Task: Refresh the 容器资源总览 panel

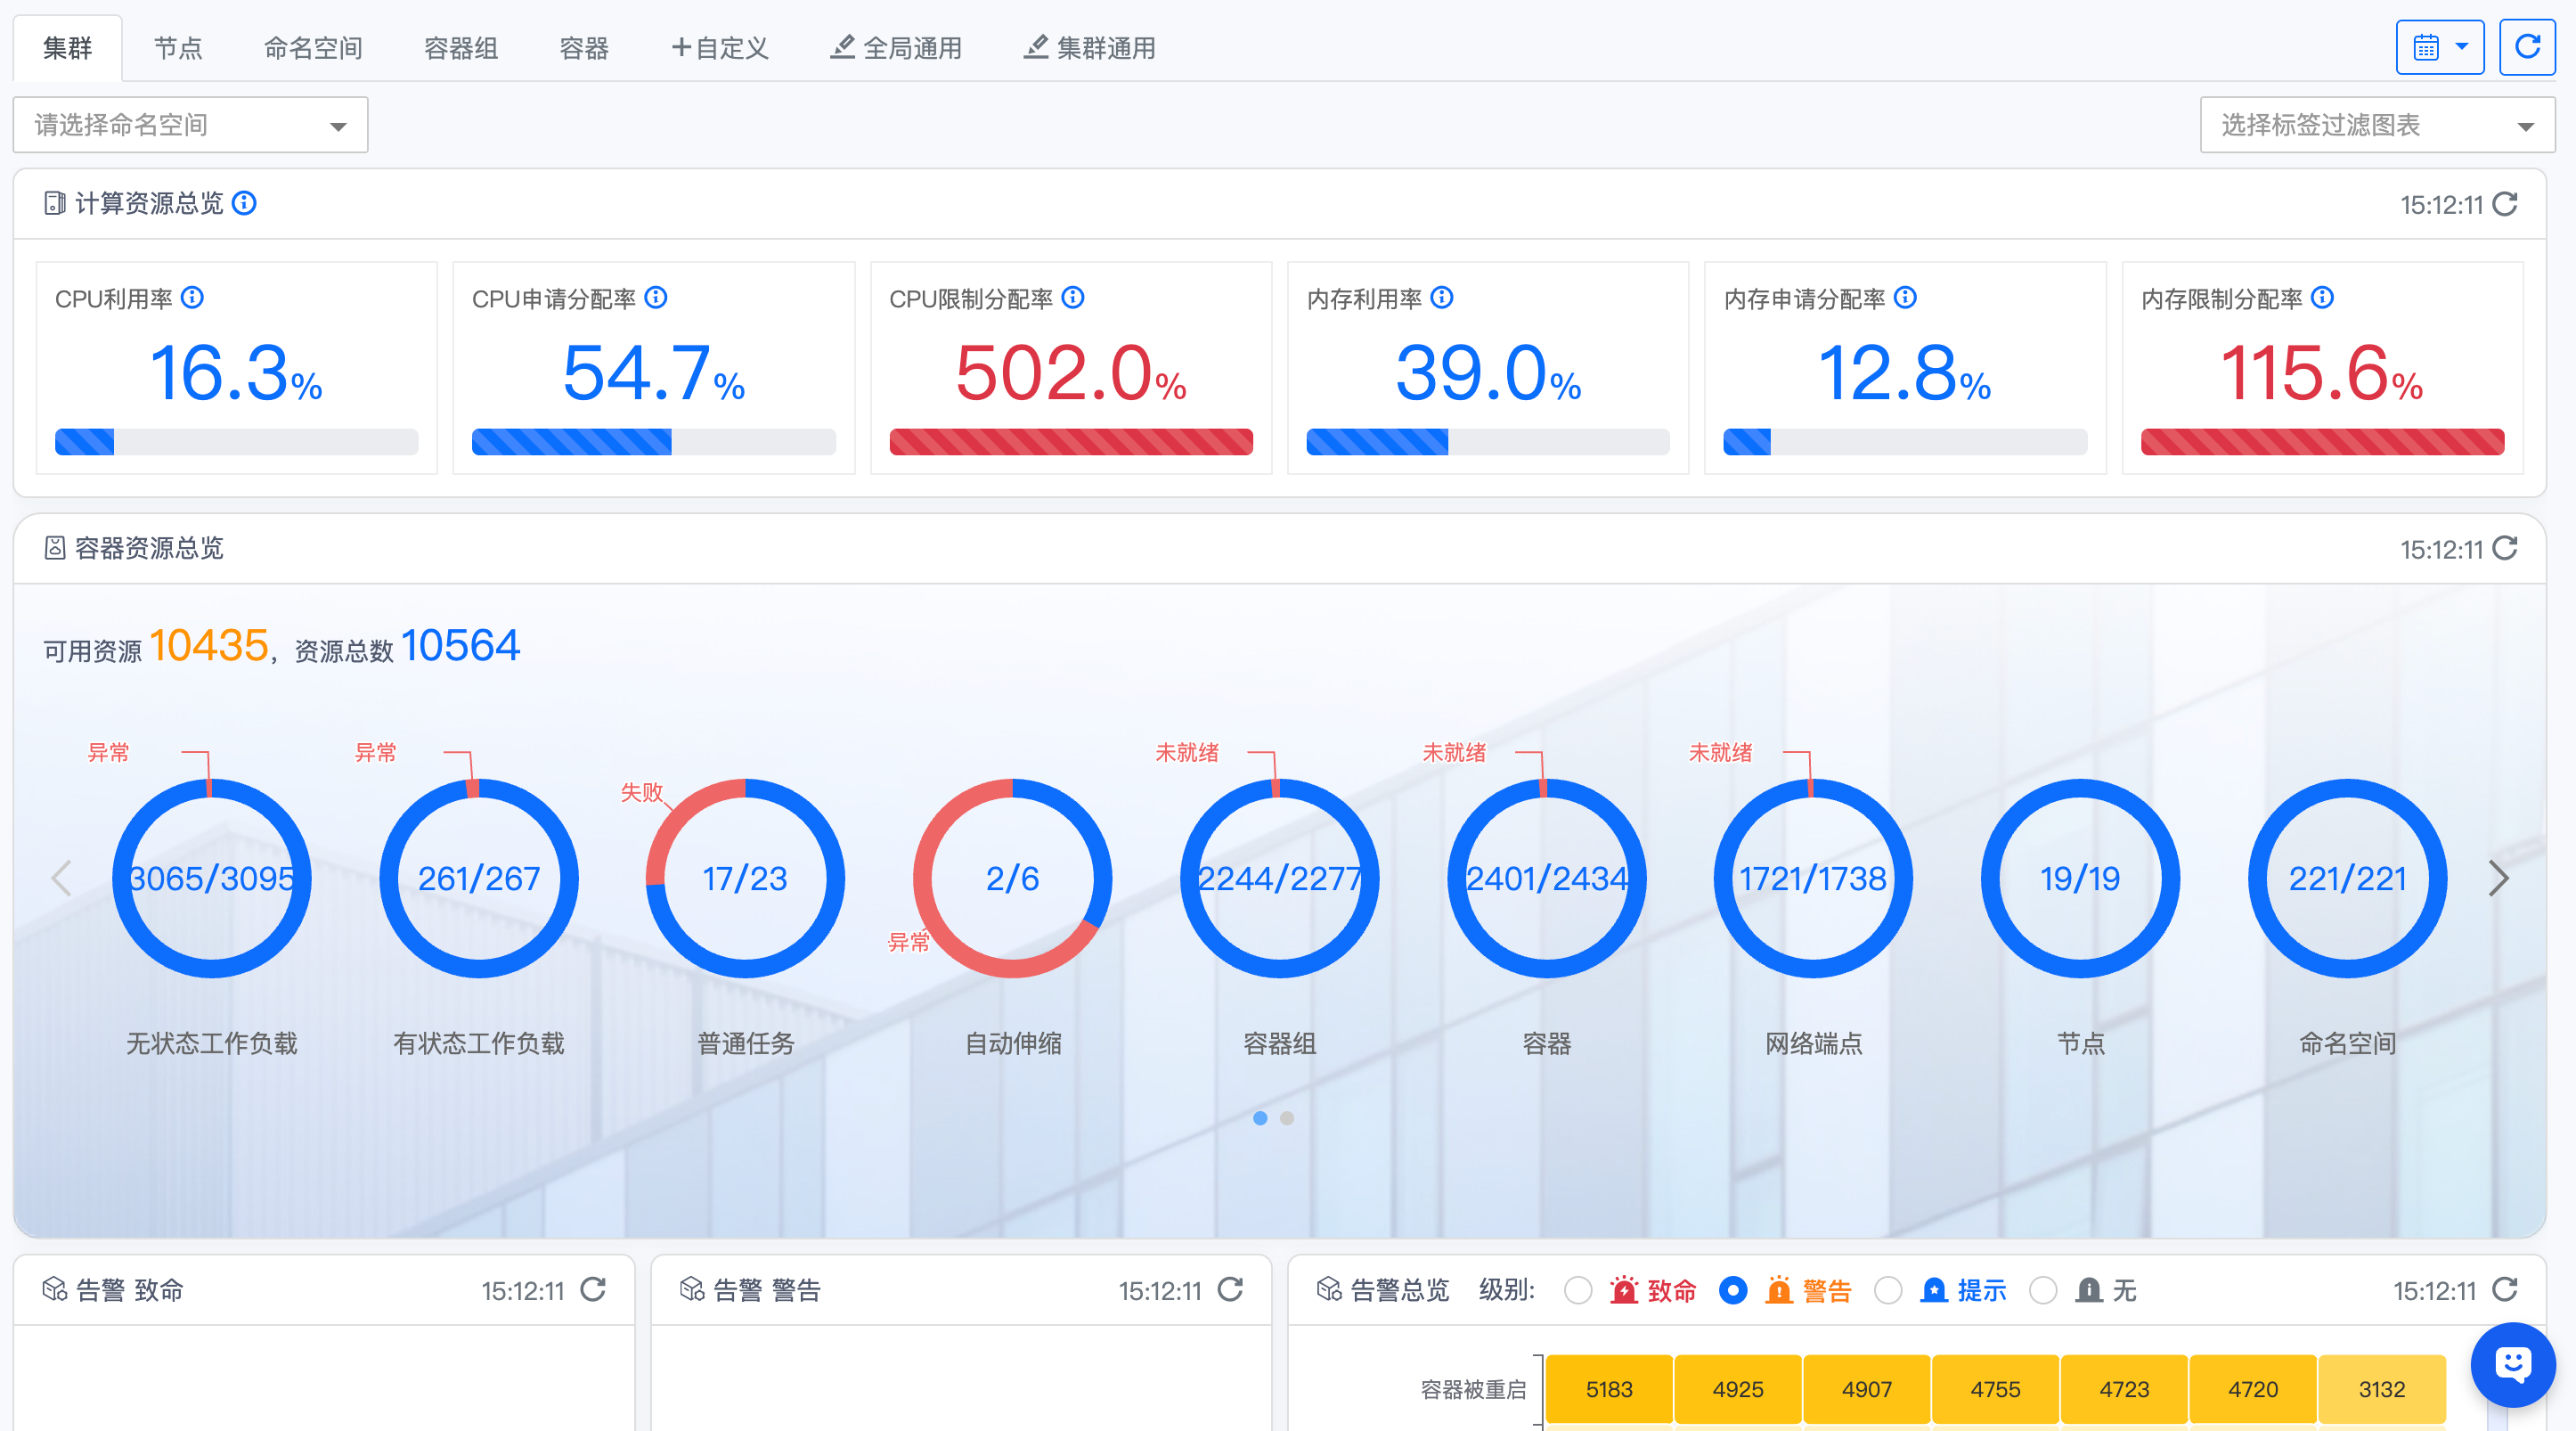Action: click(2504, 548)
